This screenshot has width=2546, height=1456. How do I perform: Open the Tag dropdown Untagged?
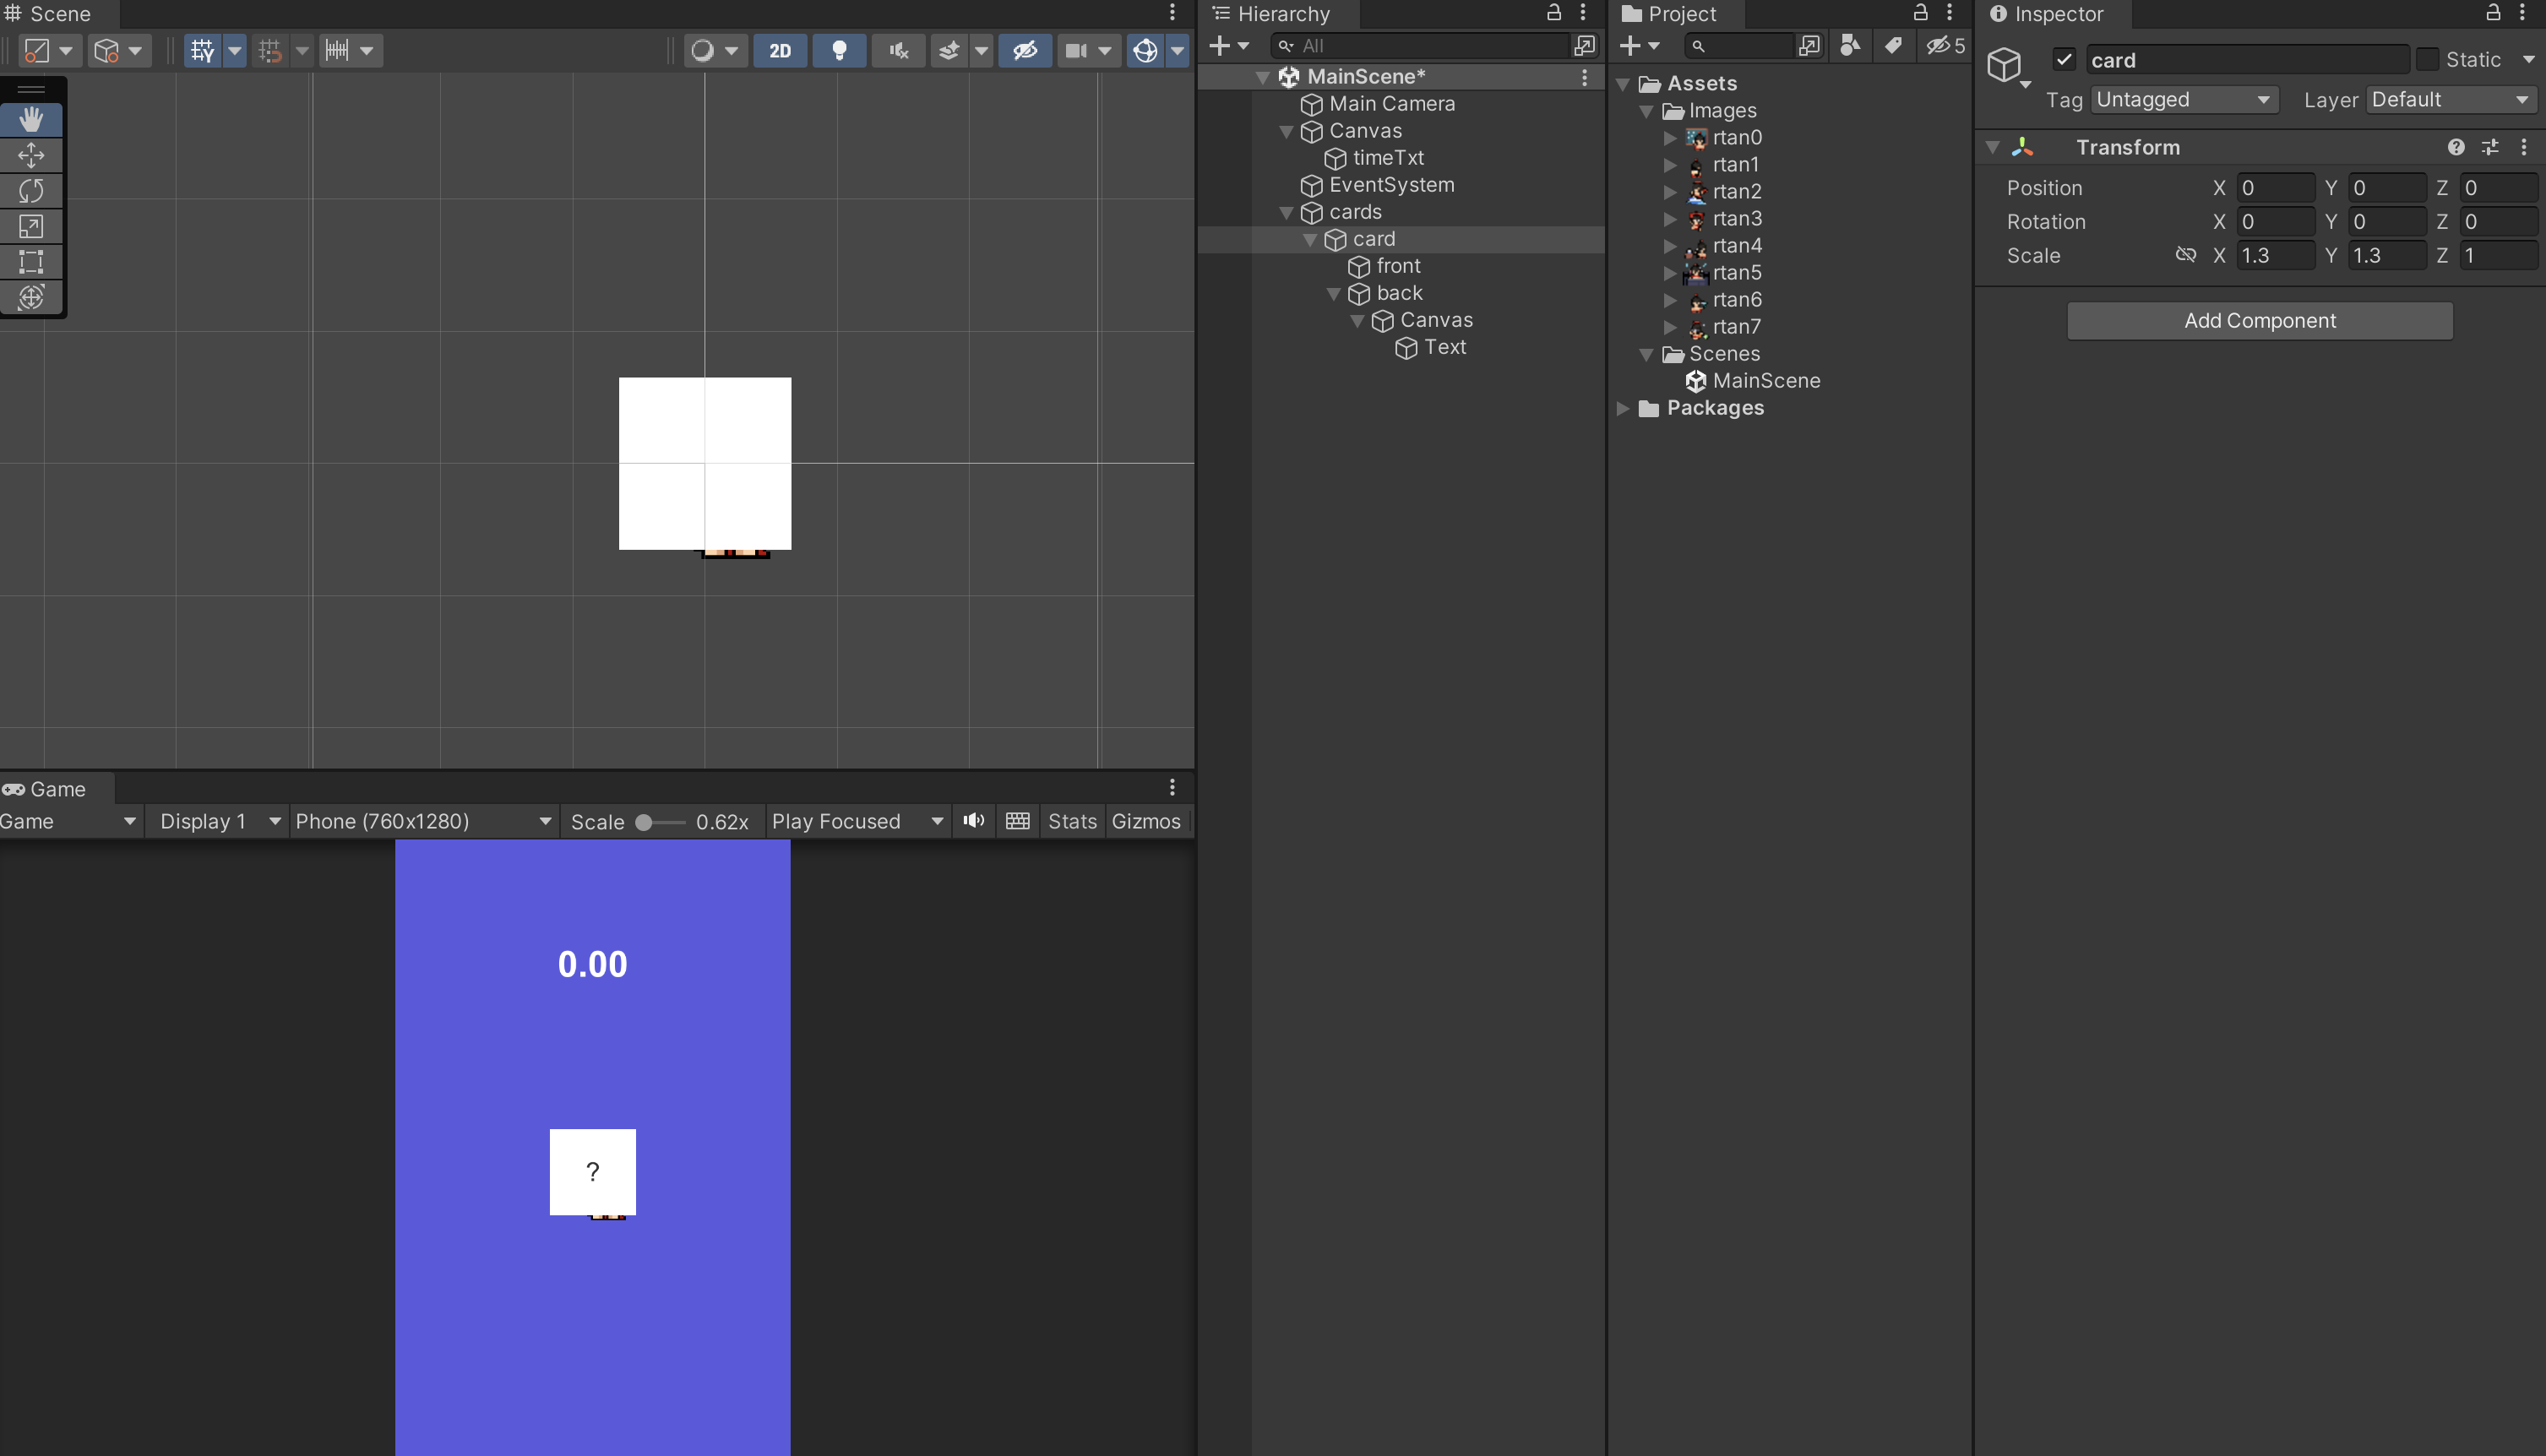pyautogui.click(x=2184, y=100)
